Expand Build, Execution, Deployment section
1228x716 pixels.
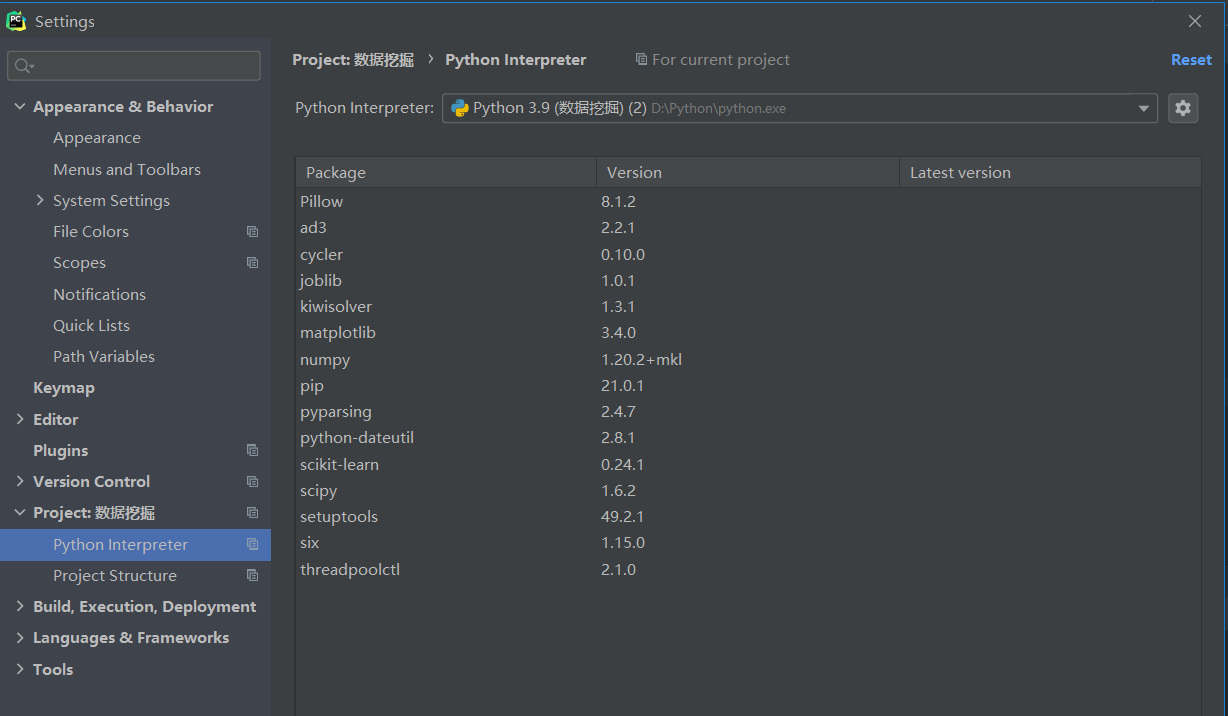pos(20,606)
